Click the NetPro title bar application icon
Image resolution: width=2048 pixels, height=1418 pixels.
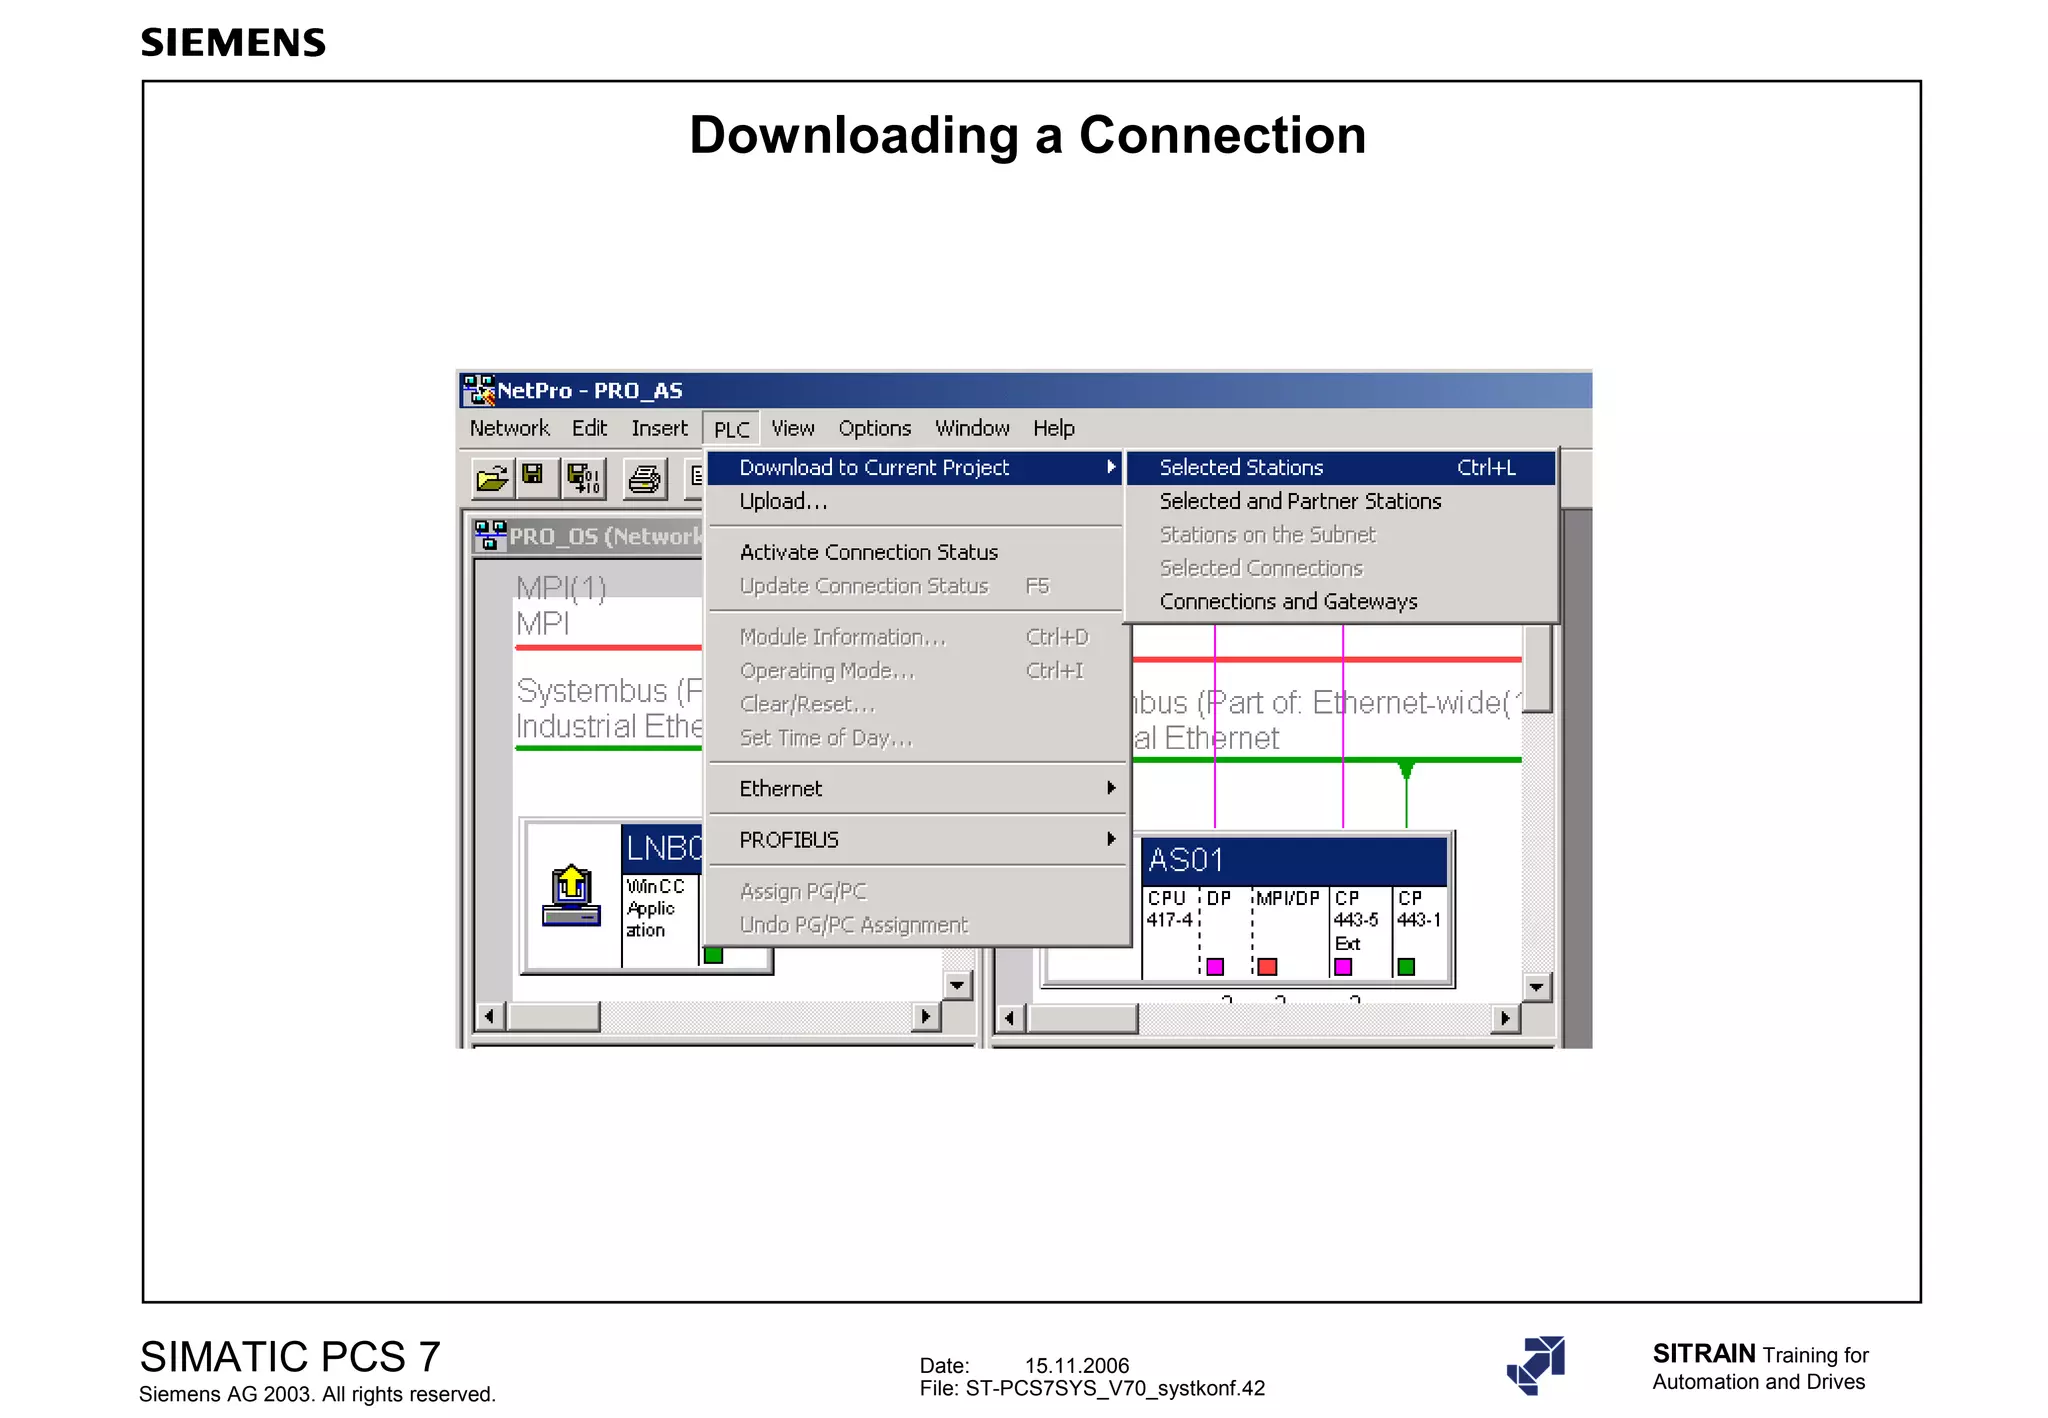[479, 390]
